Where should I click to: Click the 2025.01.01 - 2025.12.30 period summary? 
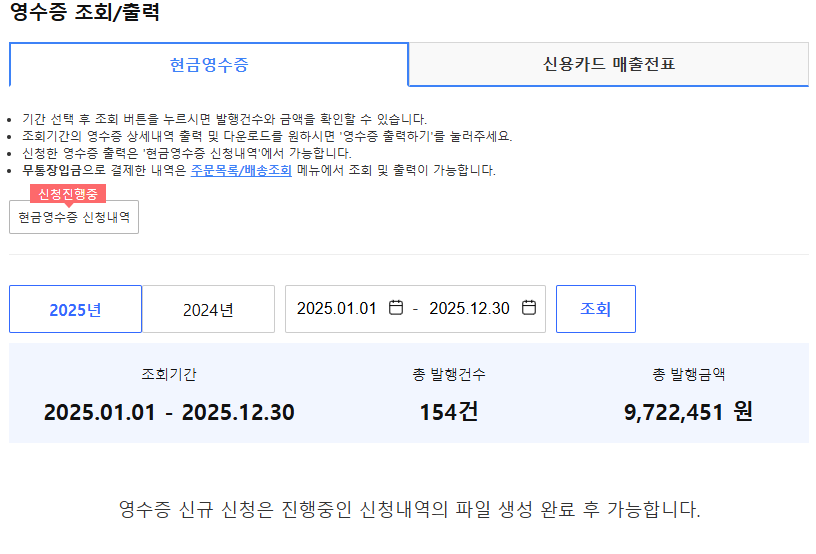(x=169, y=412)
